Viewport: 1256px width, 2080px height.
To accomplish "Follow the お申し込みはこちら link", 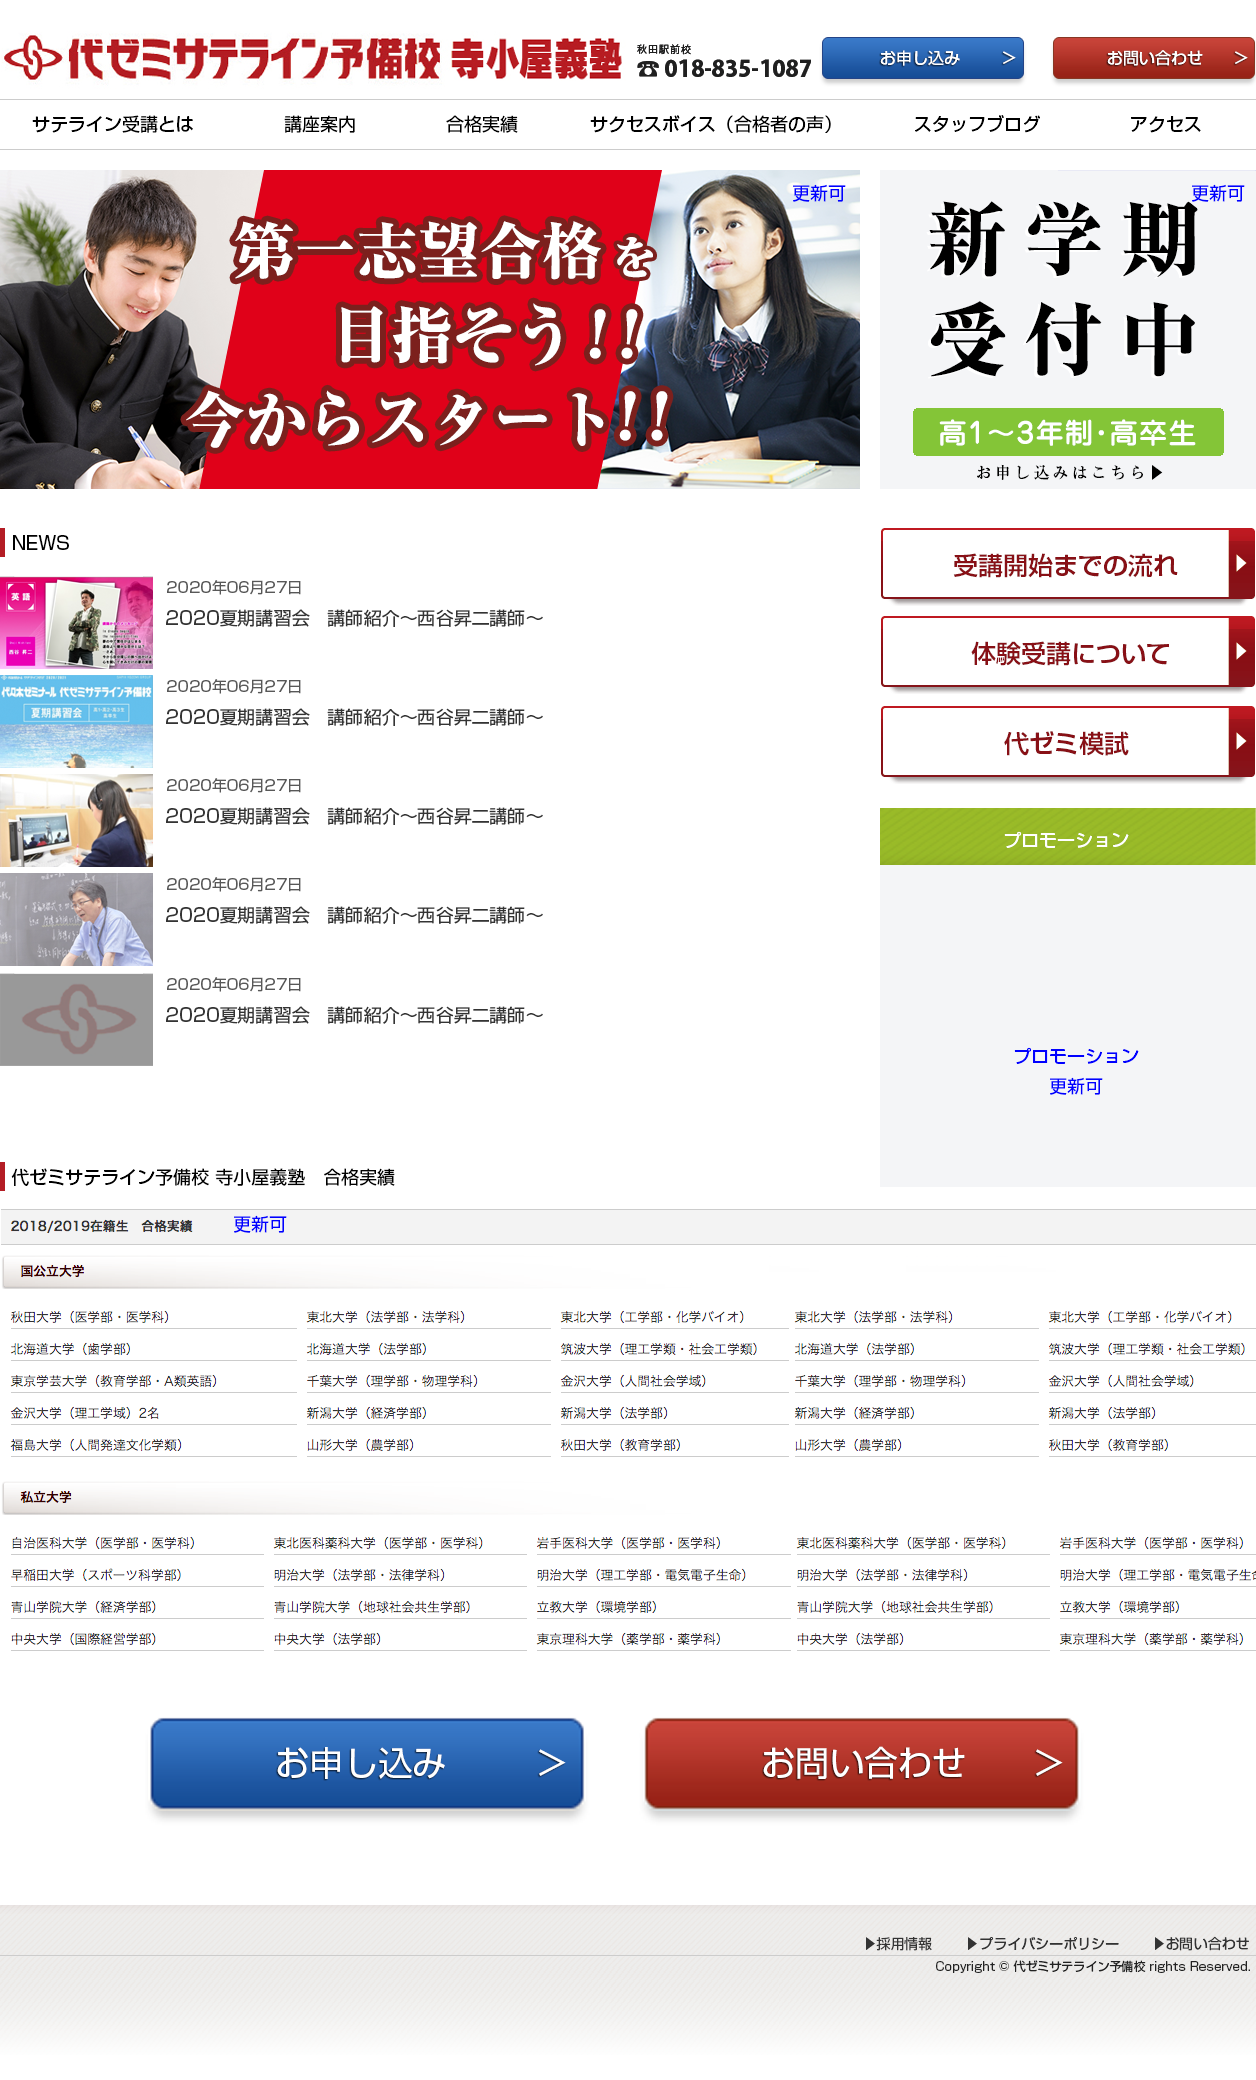I will coord(1069,472).
